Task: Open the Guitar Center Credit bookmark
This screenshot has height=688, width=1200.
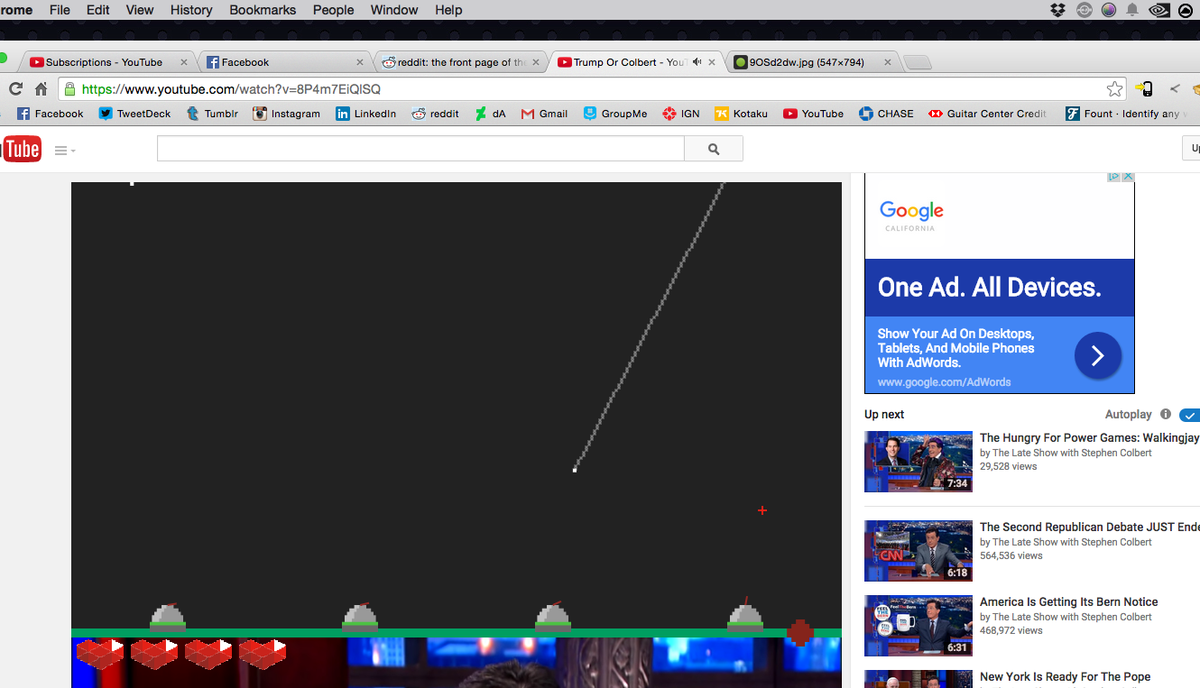Action: (x=987, y=114)
